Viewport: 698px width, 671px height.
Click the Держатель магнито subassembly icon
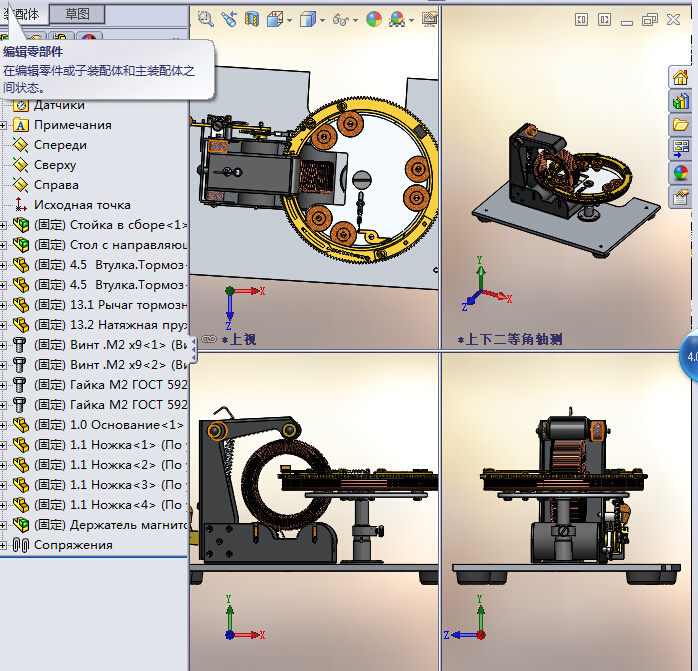point(21,525)
